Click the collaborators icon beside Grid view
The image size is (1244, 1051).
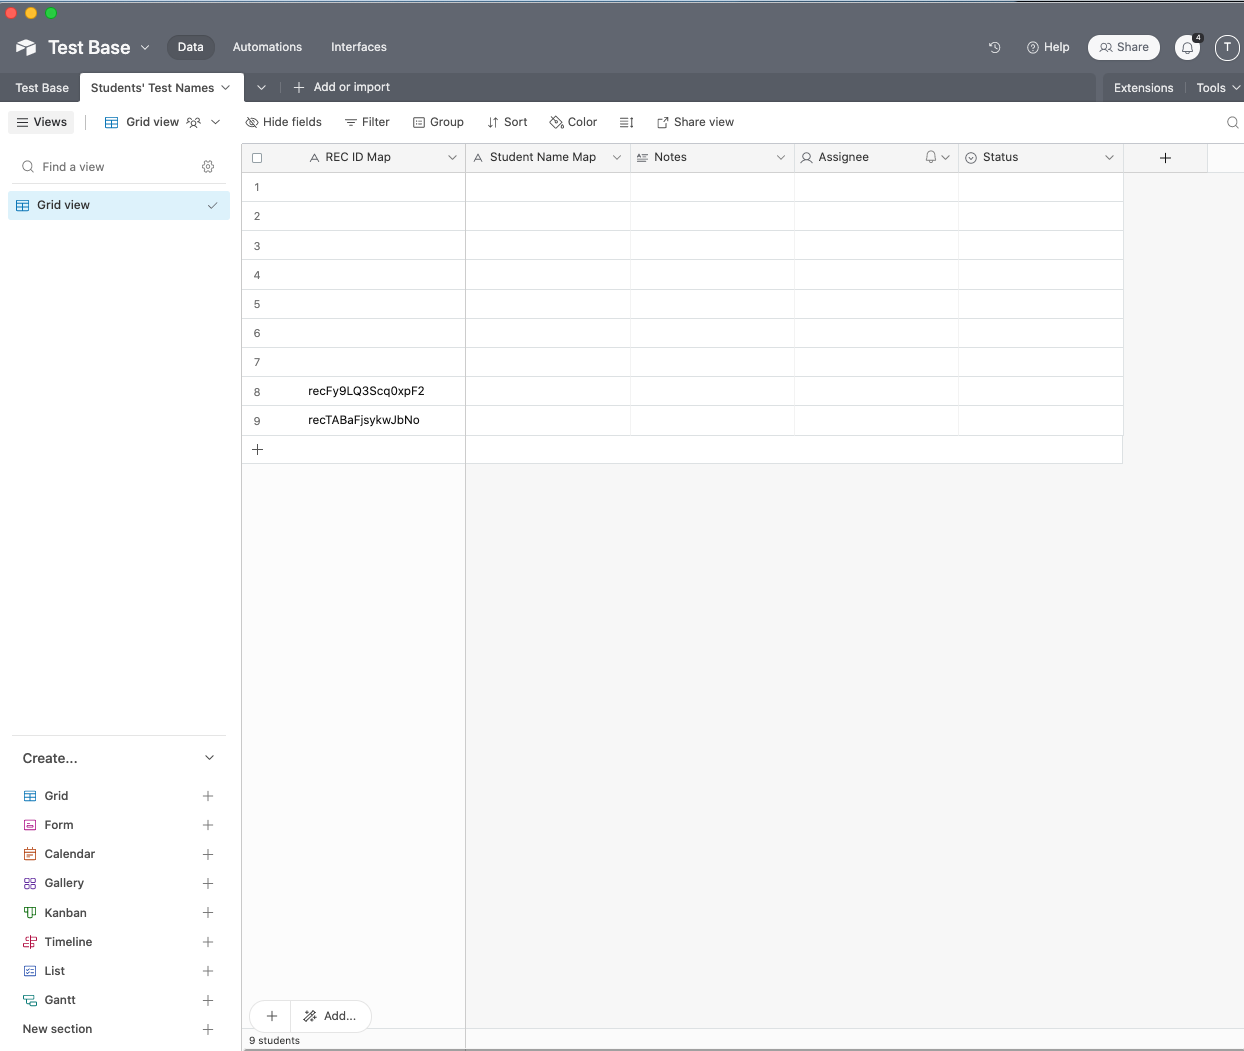tap(194, 122)
